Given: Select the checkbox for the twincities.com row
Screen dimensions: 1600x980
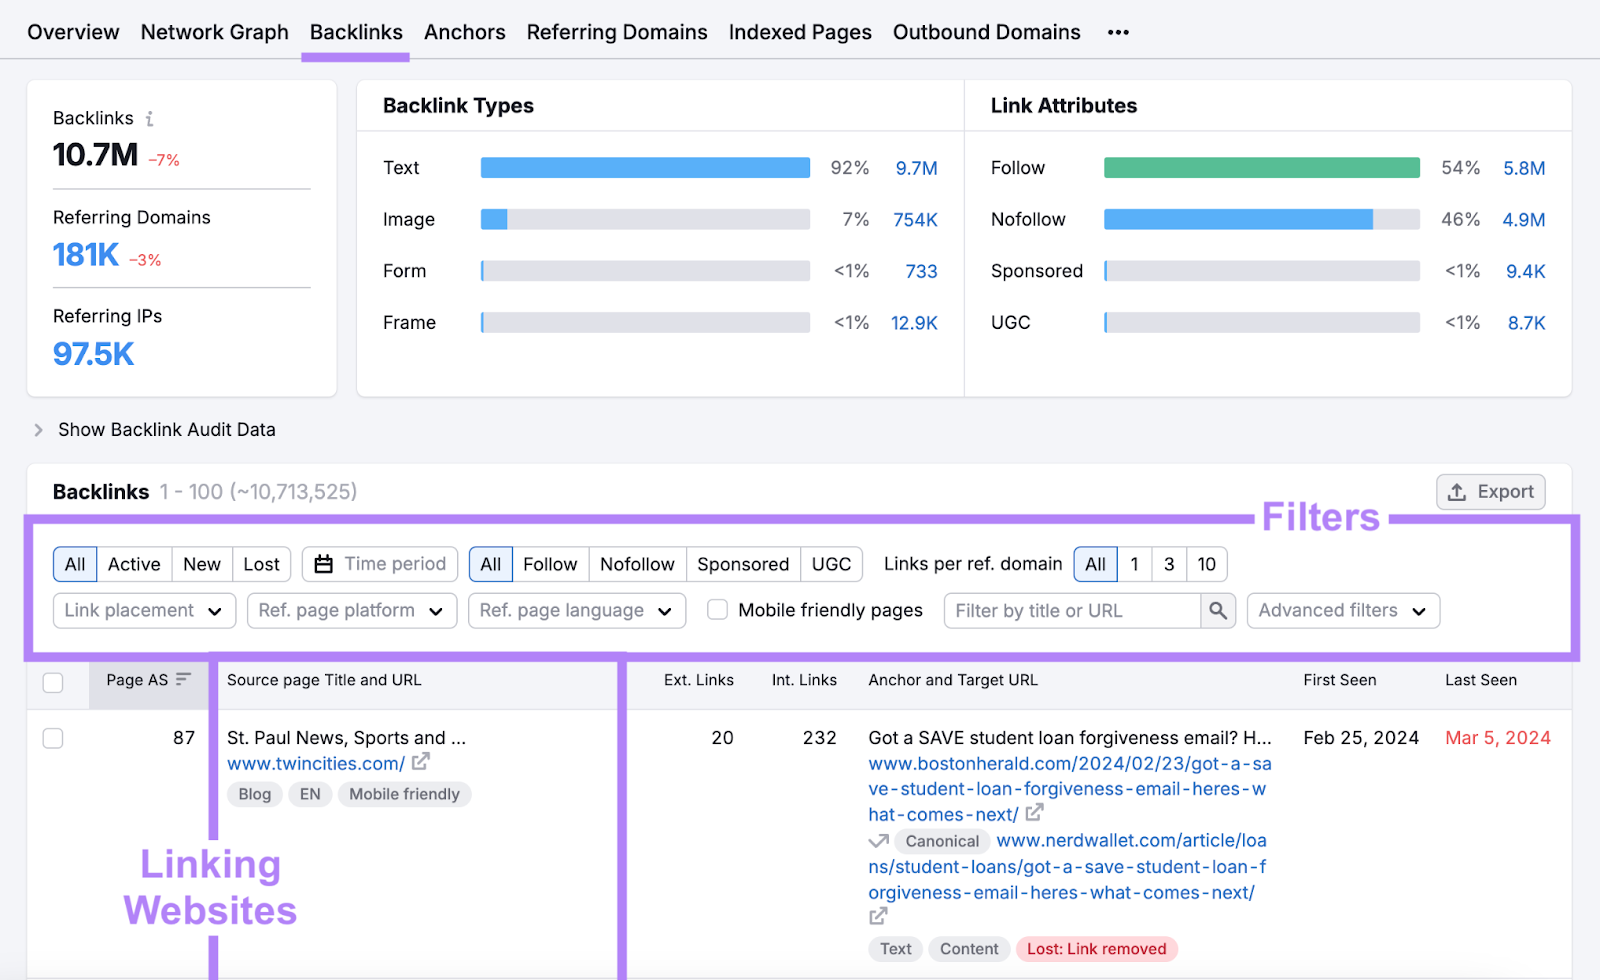Looking at the screenshot, I should [52, 738].
